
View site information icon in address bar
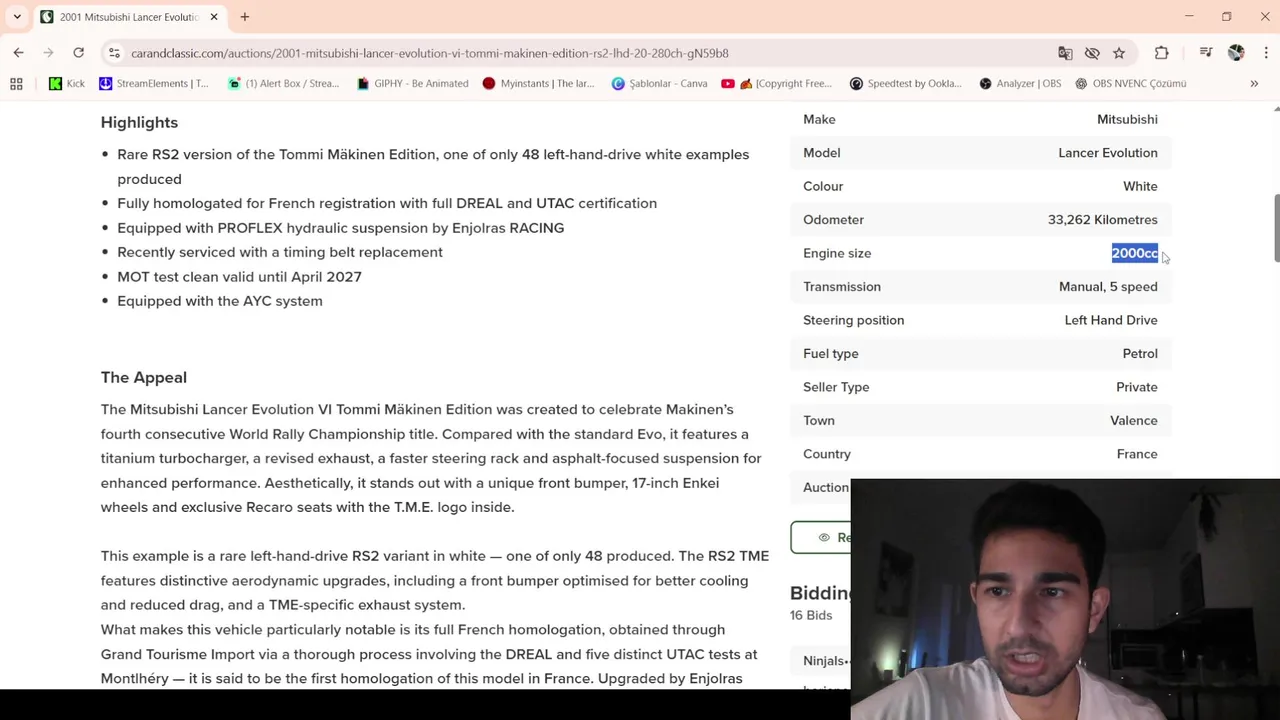(115, 53)
